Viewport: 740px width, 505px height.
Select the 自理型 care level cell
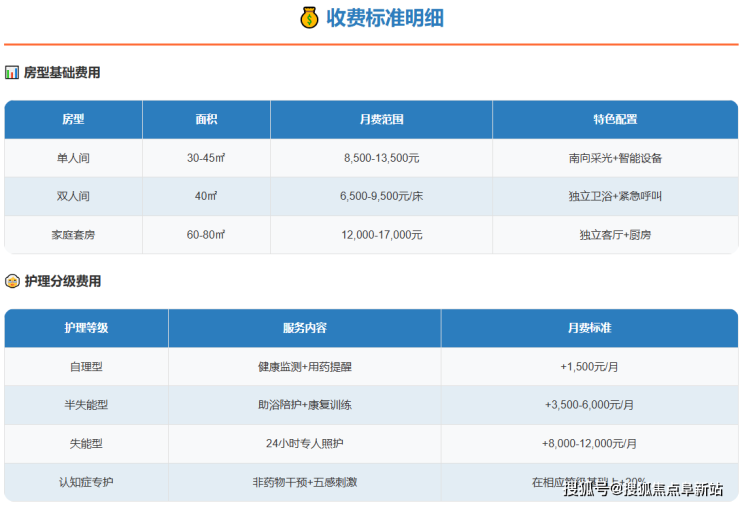point(86,367)
